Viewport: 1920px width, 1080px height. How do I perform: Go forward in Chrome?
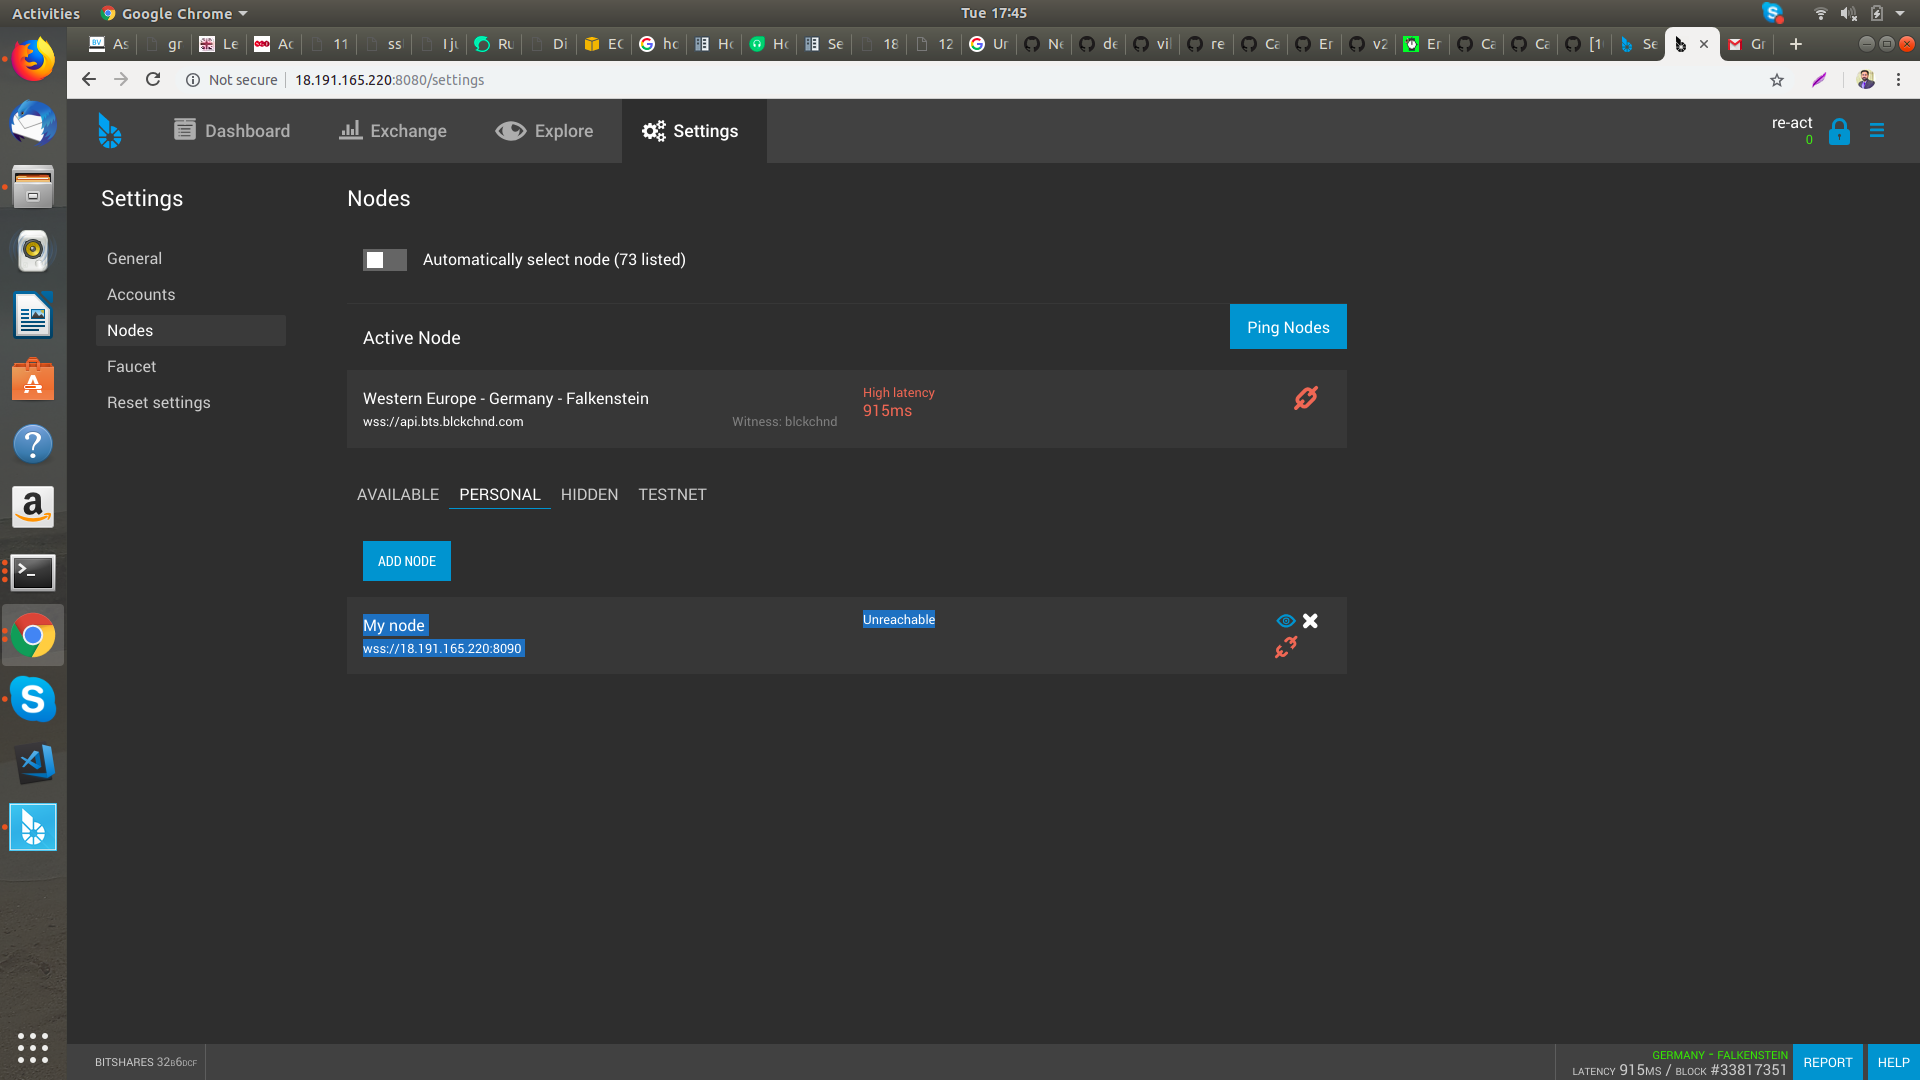click(121, 79)
